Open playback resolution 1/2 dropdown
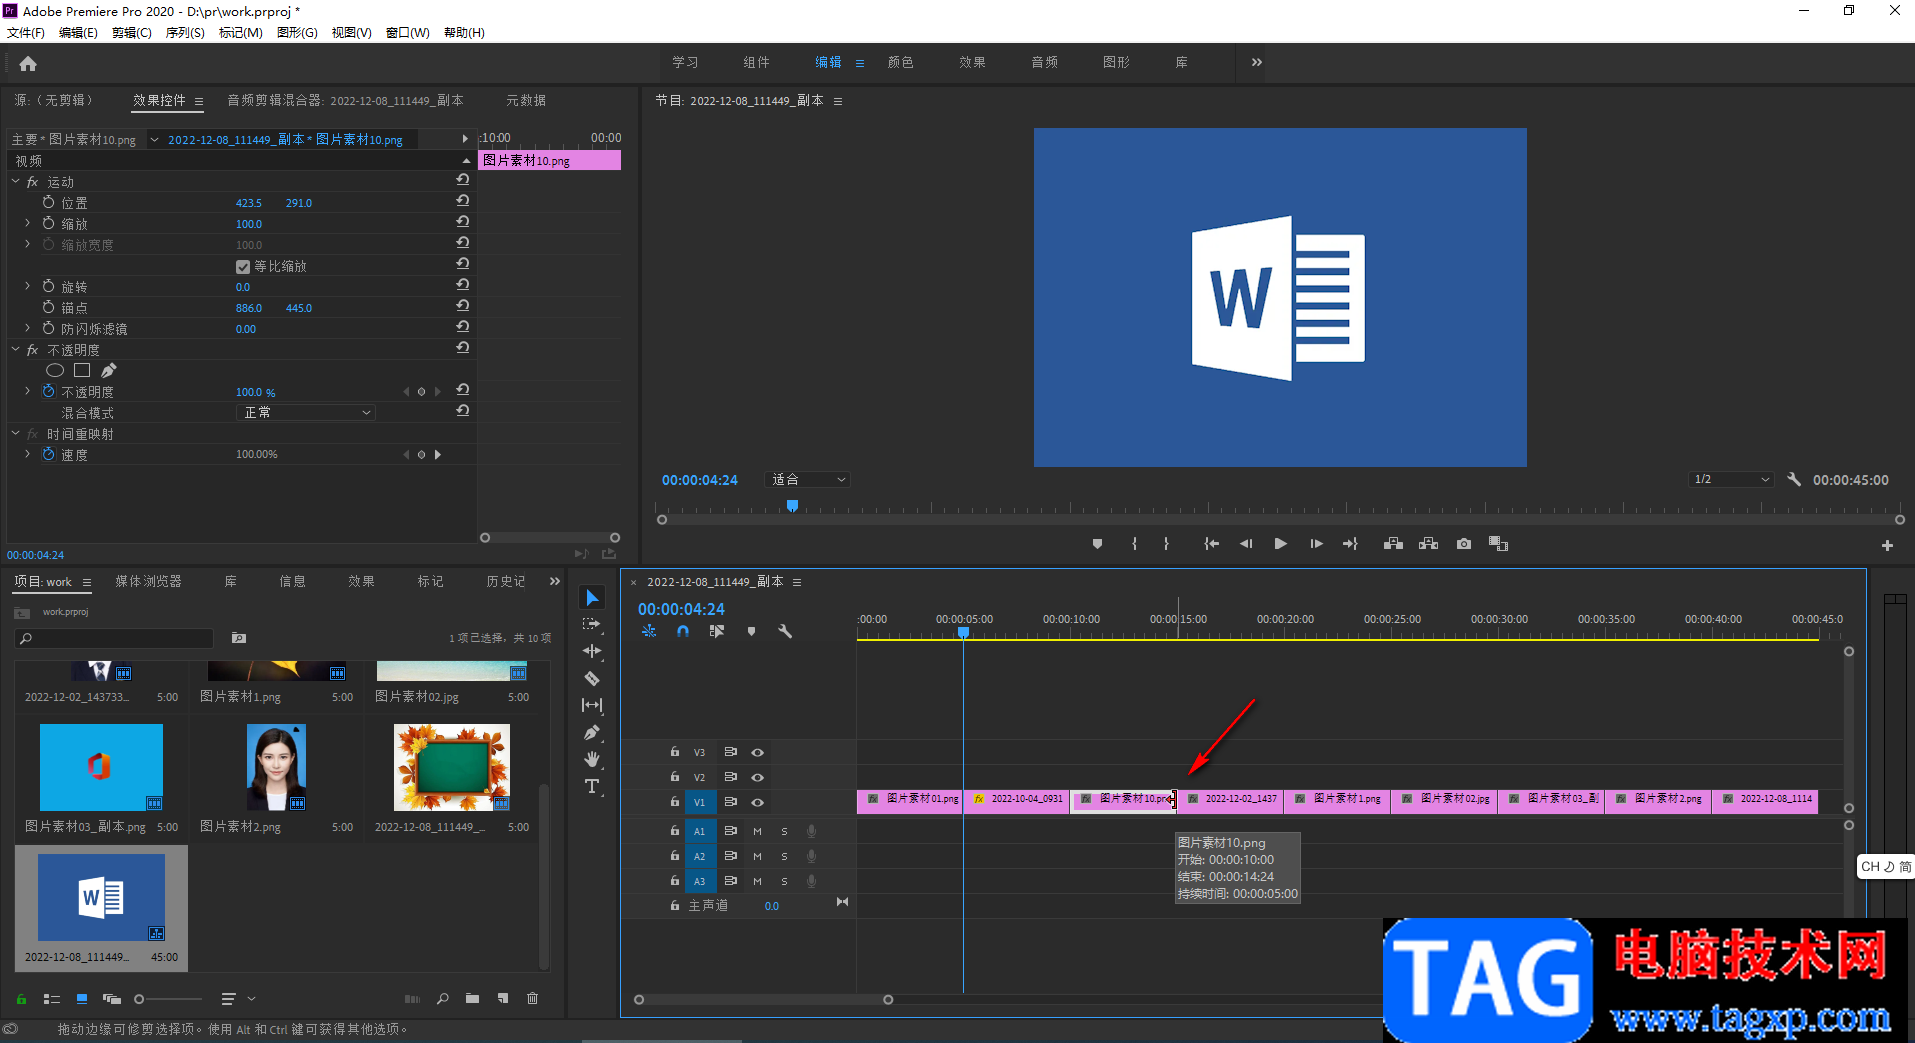The width and height of the screenshot is (1915, 1043). (1732, 479)
